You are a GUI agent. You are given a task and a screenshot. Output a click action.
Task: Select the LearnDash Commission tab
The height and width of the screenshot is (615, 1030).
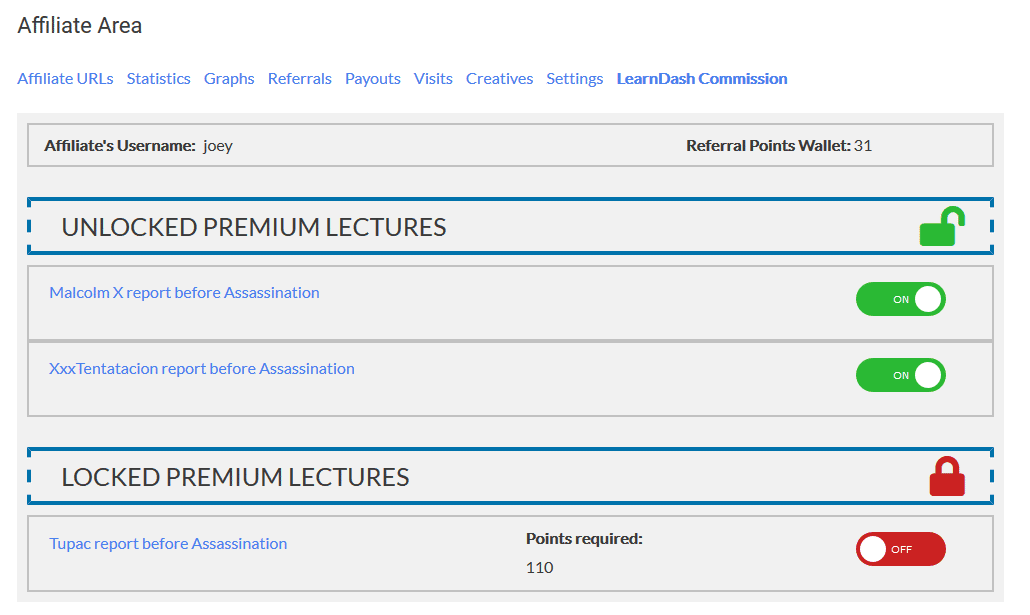[x=702, y=79]
